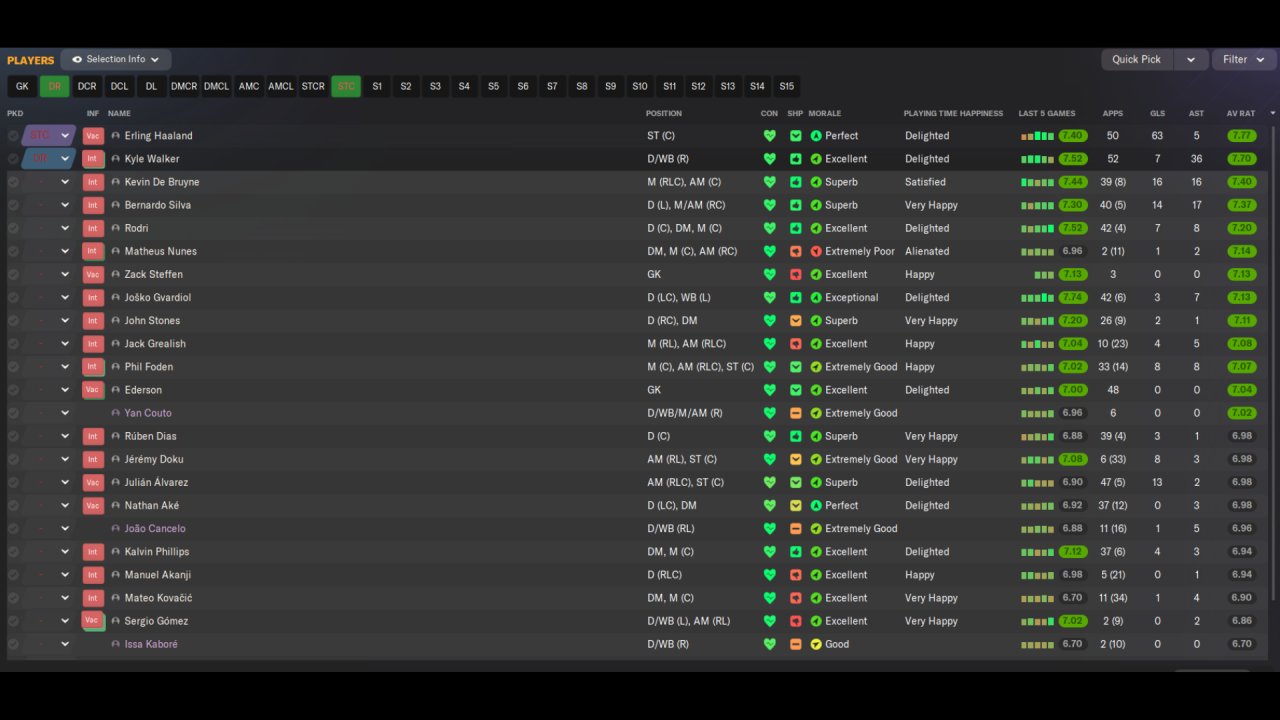Click Erling Haaland's 7.77 average rating
Viewport: 1280px width, 720px height.
click(x=1242, y=136)
